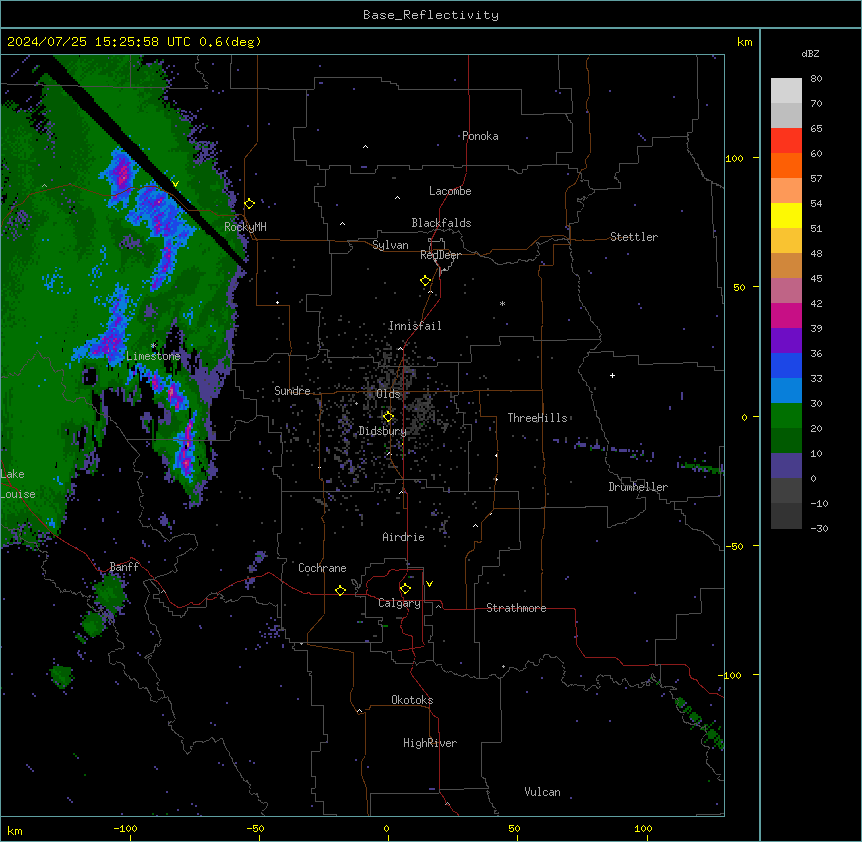862x842 pixels.
Task: Select the light orange 57-54 dBZ swatch
Action: (x=786, y=191)
